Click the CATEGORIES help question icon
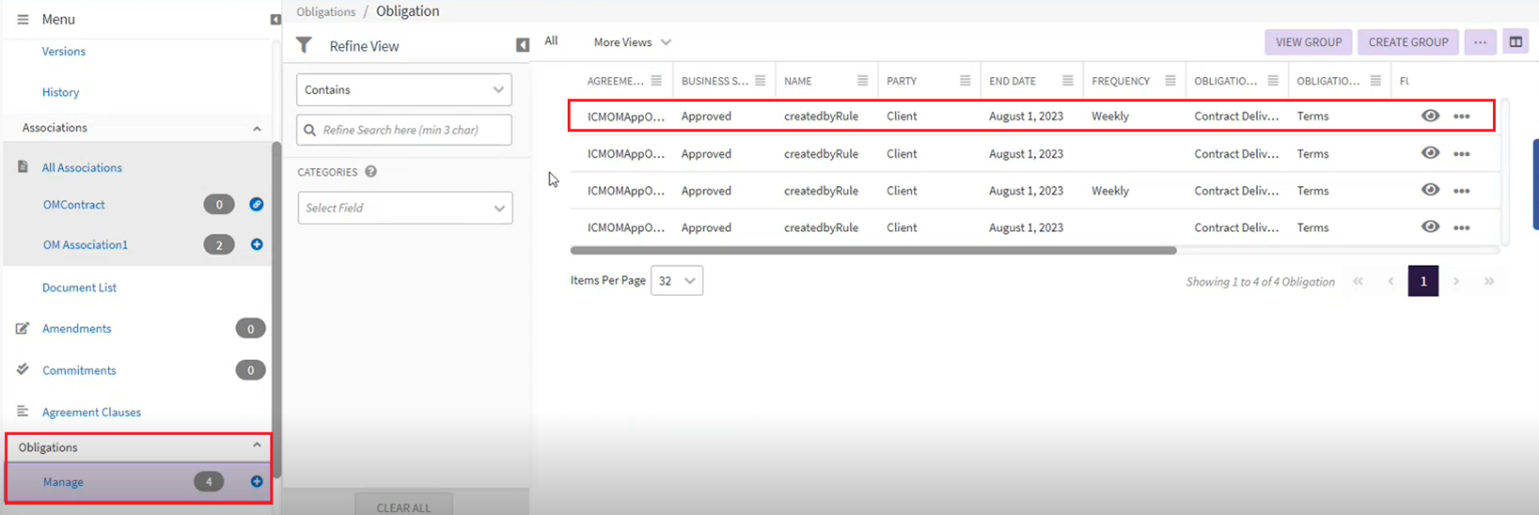Viewport: 1539px width, 515px height. 371,172
